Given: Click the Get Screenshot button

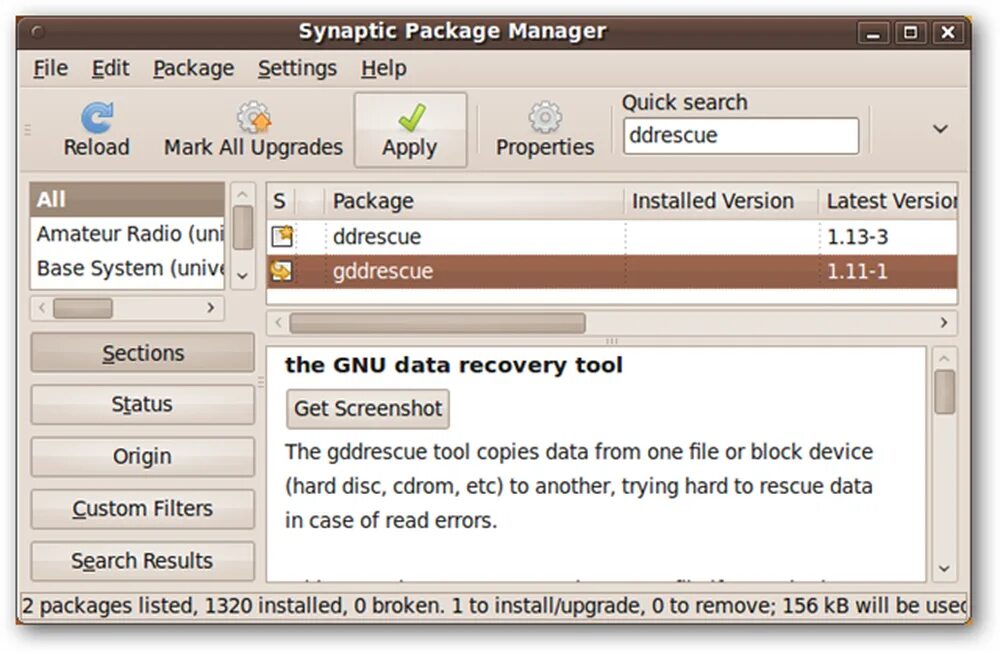Looking at the screenshot, I should coord(367,408).
